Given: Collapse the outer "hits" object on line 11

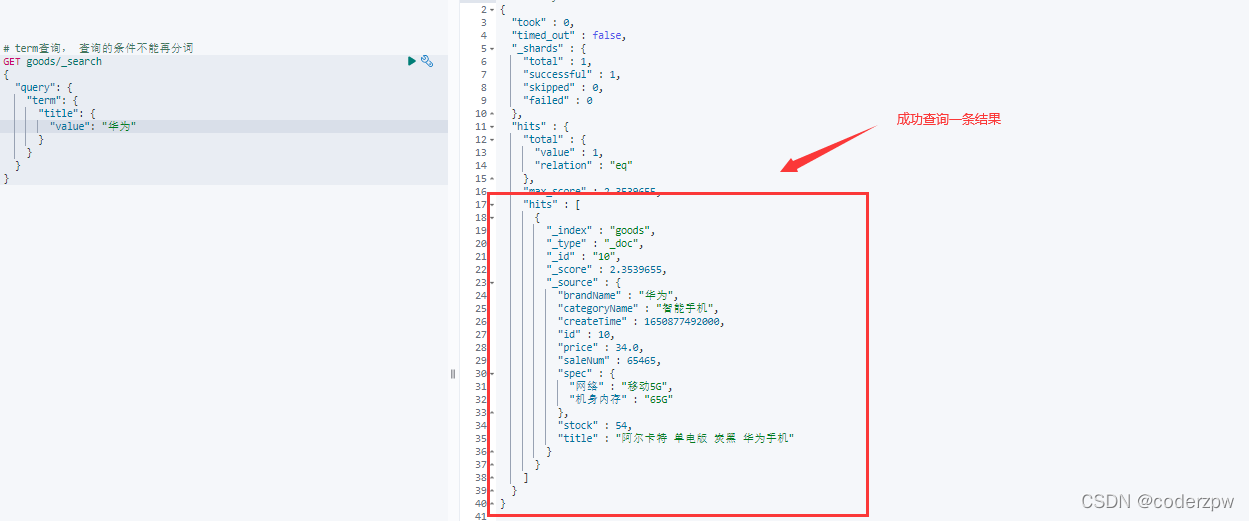Looking at the screenshot, I should [x=491, y=126].
